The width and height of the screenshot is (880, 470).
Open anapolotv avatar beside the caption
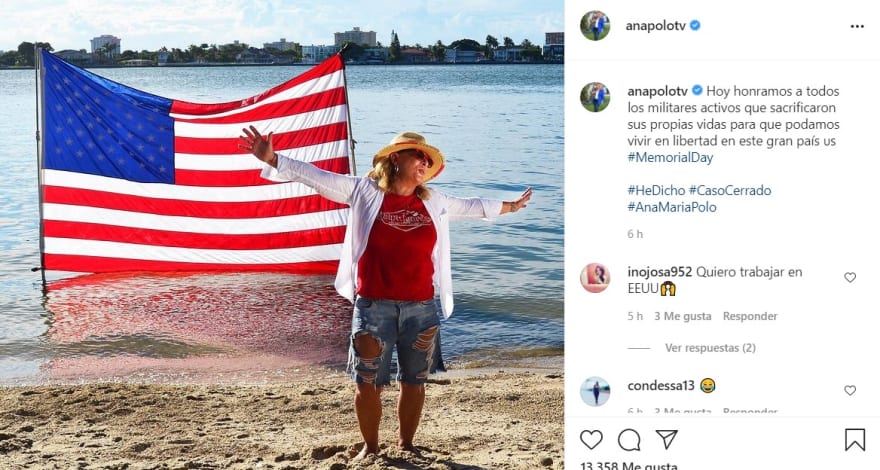(x=595, y=97)
